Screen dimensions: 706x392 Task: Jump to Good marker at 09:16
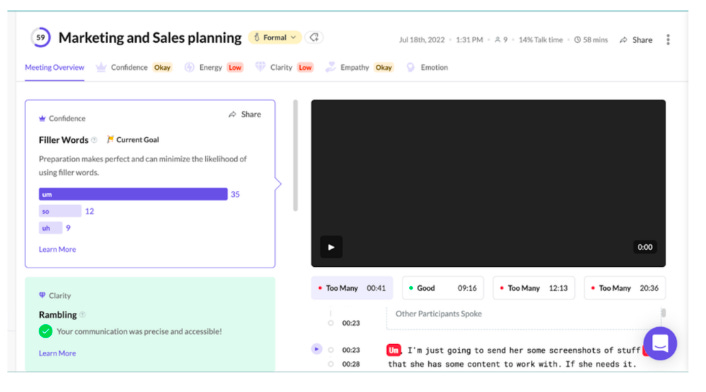click(443, 288)
